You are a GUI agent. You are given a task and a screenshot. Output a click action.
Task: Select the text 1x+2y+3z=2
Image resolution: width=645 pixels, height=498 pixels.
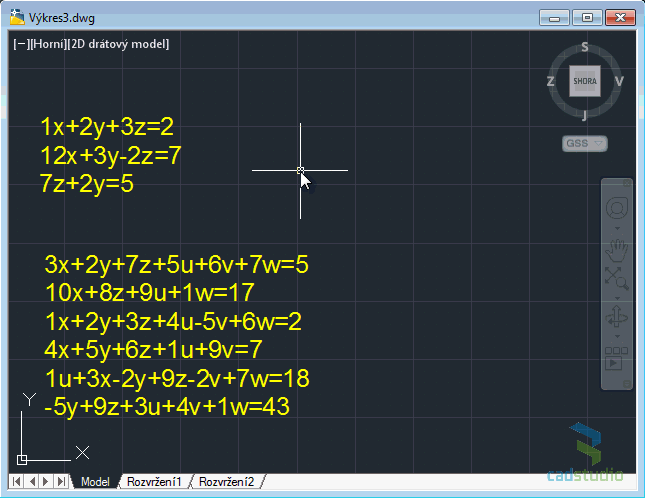(x=107, y=127)
